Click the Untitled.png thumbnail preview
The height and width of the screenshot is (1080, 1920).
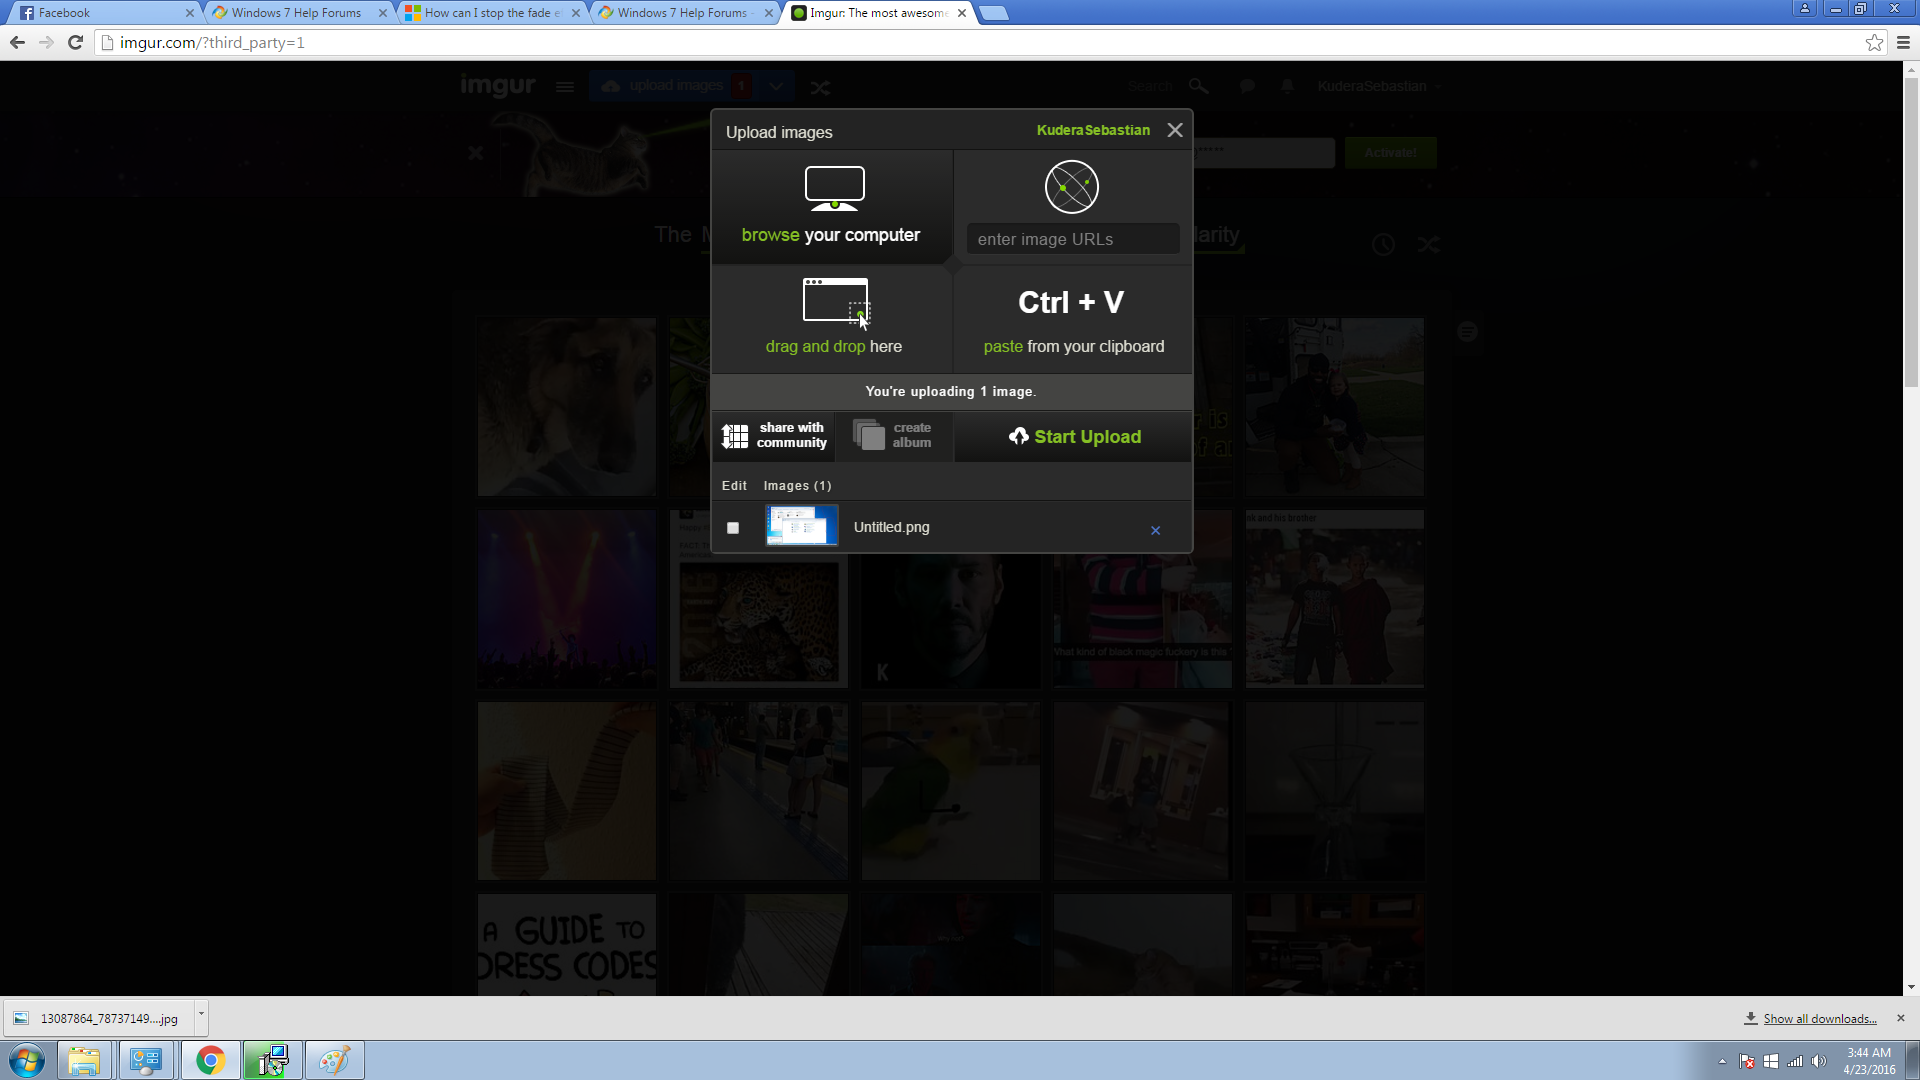click(x=802, y=526)
